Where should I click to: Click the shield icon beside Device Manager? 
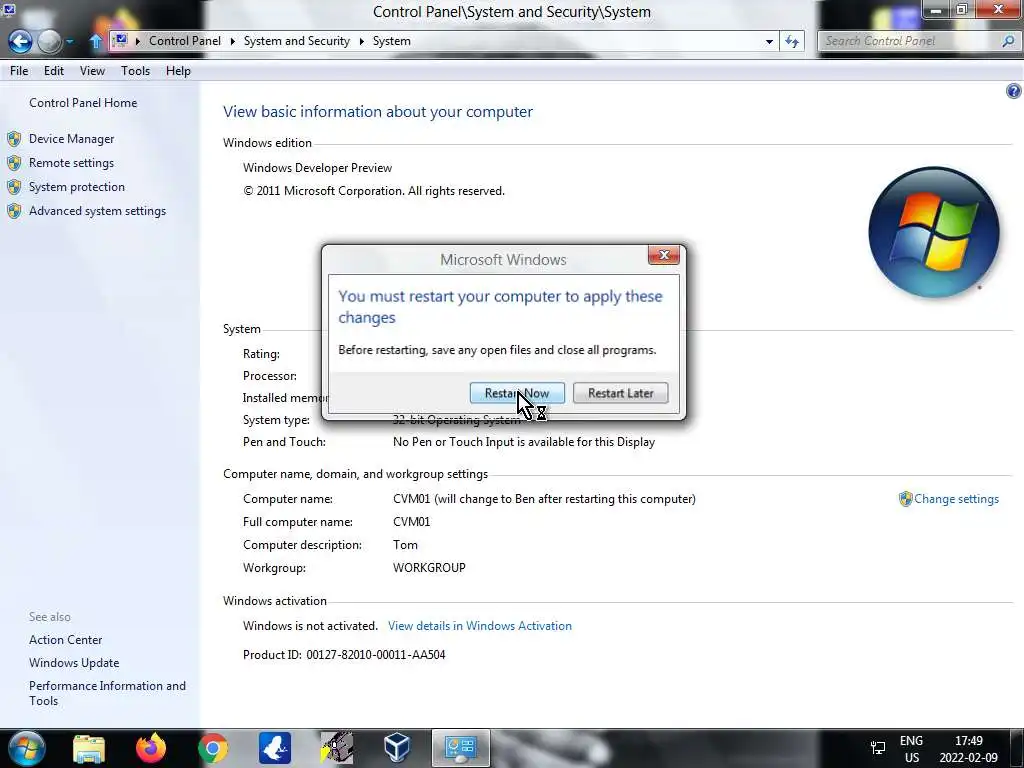pyautogui.click(x=14, y=138)
